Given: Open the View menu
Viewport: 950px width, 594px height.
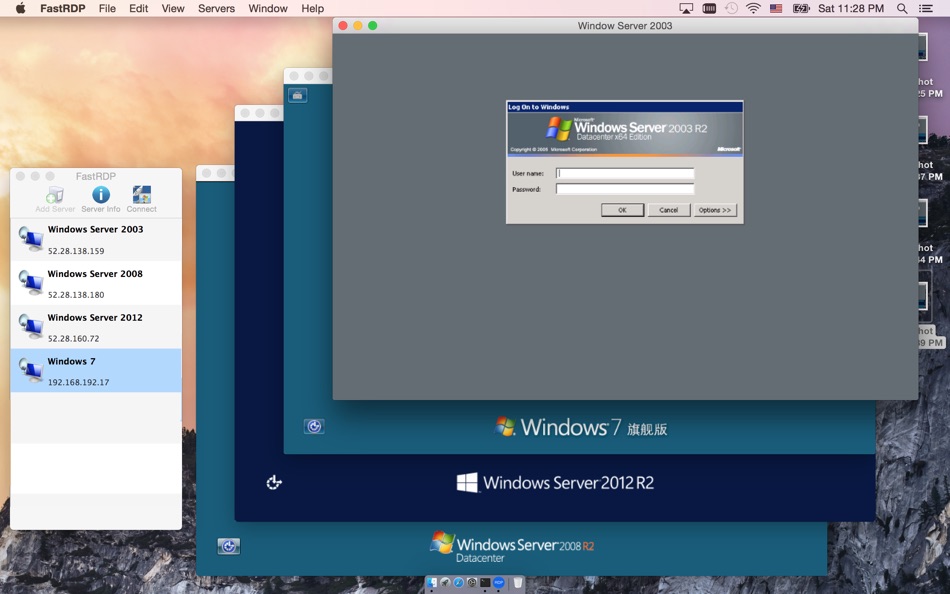Looking at the screenshot, I should click(173, 8).
